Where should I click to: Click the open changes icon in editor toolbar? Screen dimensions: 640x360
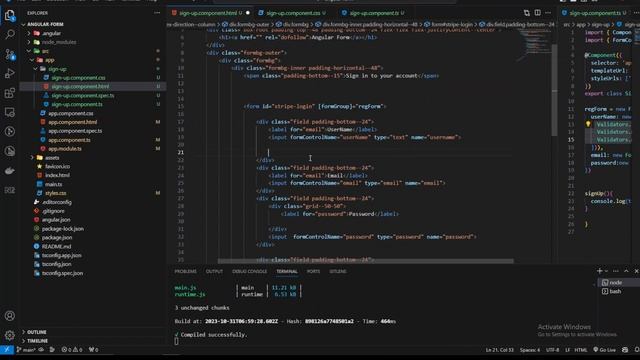pos(527,13)
